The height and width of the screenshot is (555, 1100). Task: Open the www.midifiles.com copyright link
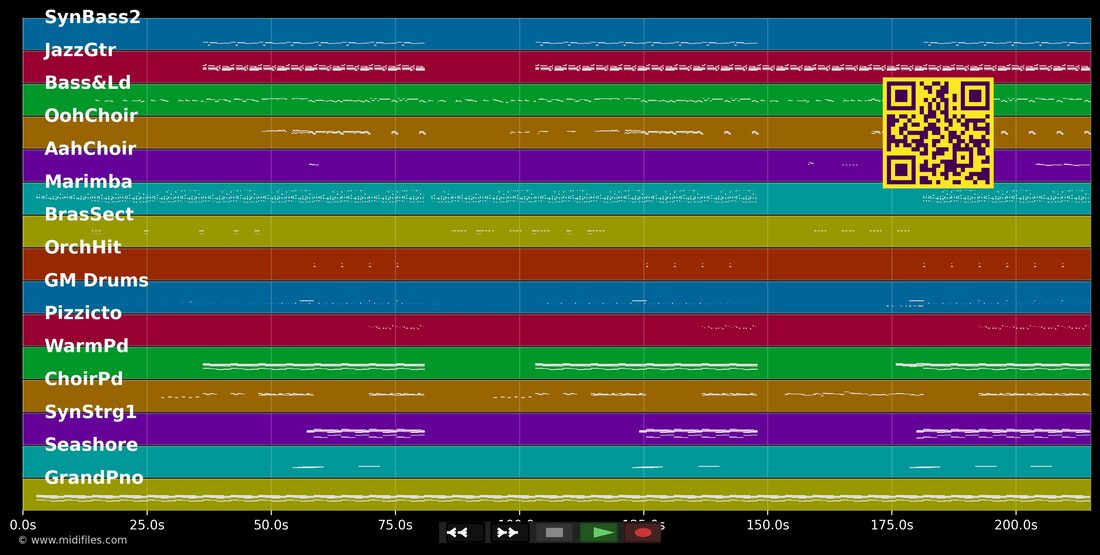click(x=73, y=540)
